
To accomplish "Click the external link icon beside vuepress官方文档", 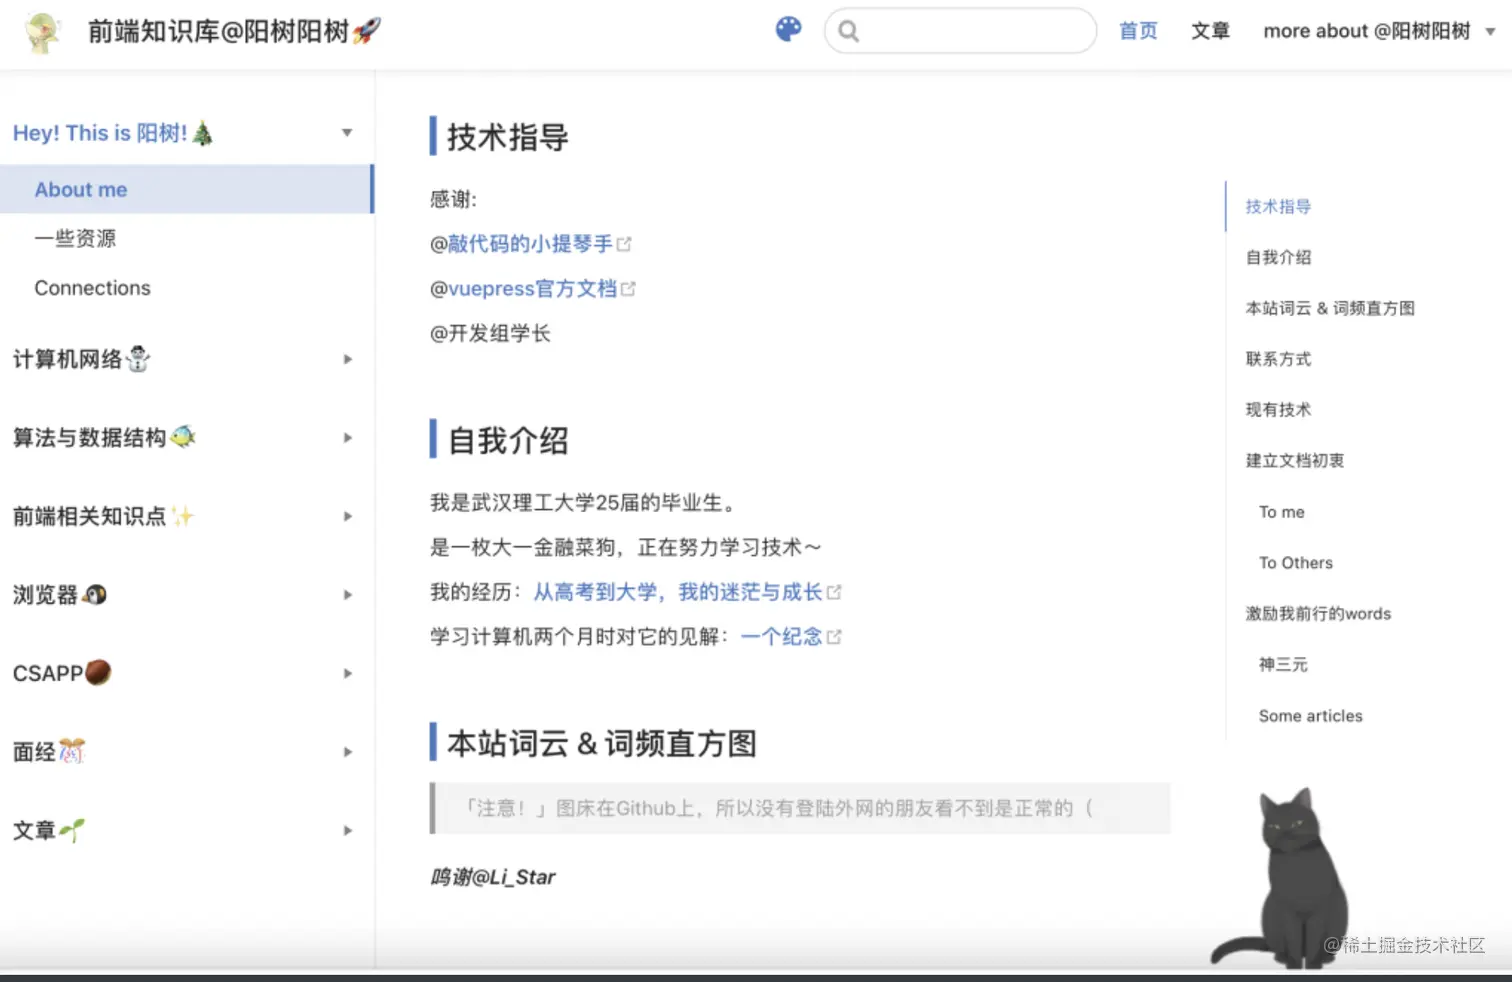I will pyautogui.click(x=629, y=288).
